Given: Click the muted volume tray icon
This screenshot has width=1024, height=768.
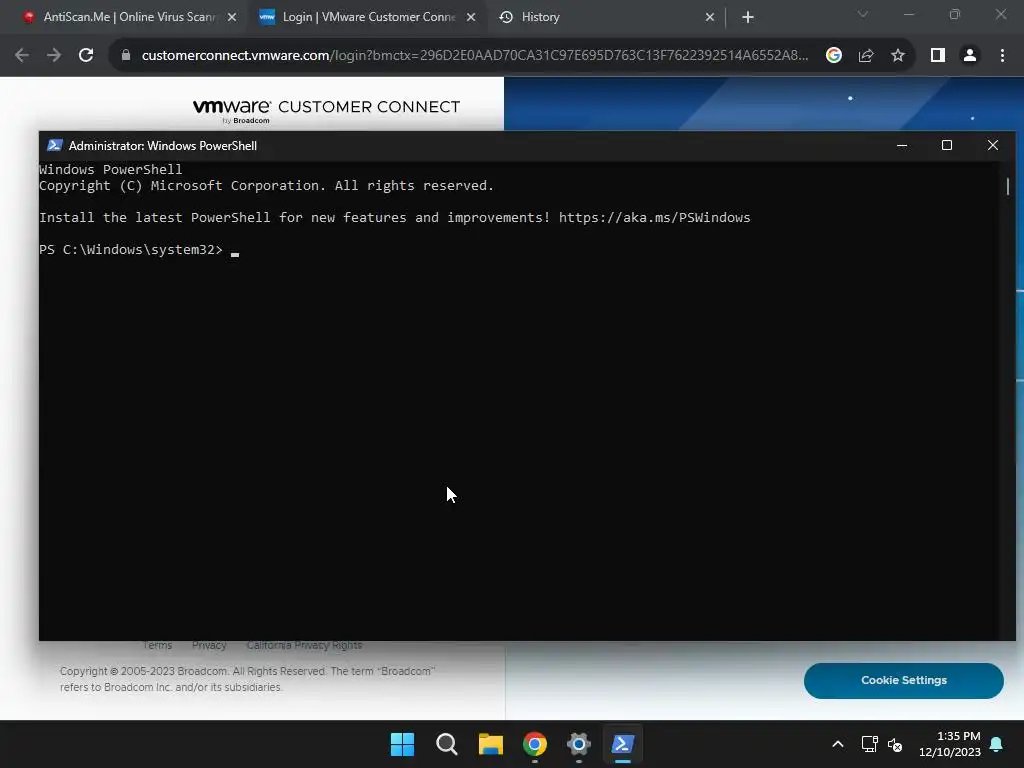Looking at the screenshot, I should pos(895,744).
